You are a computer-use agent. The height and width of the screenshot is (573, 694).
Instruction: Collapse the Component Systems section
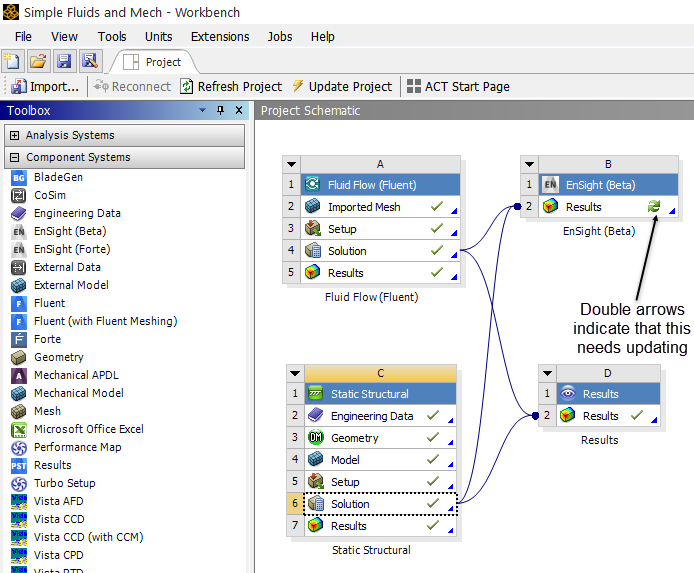[x=14, y=158]
